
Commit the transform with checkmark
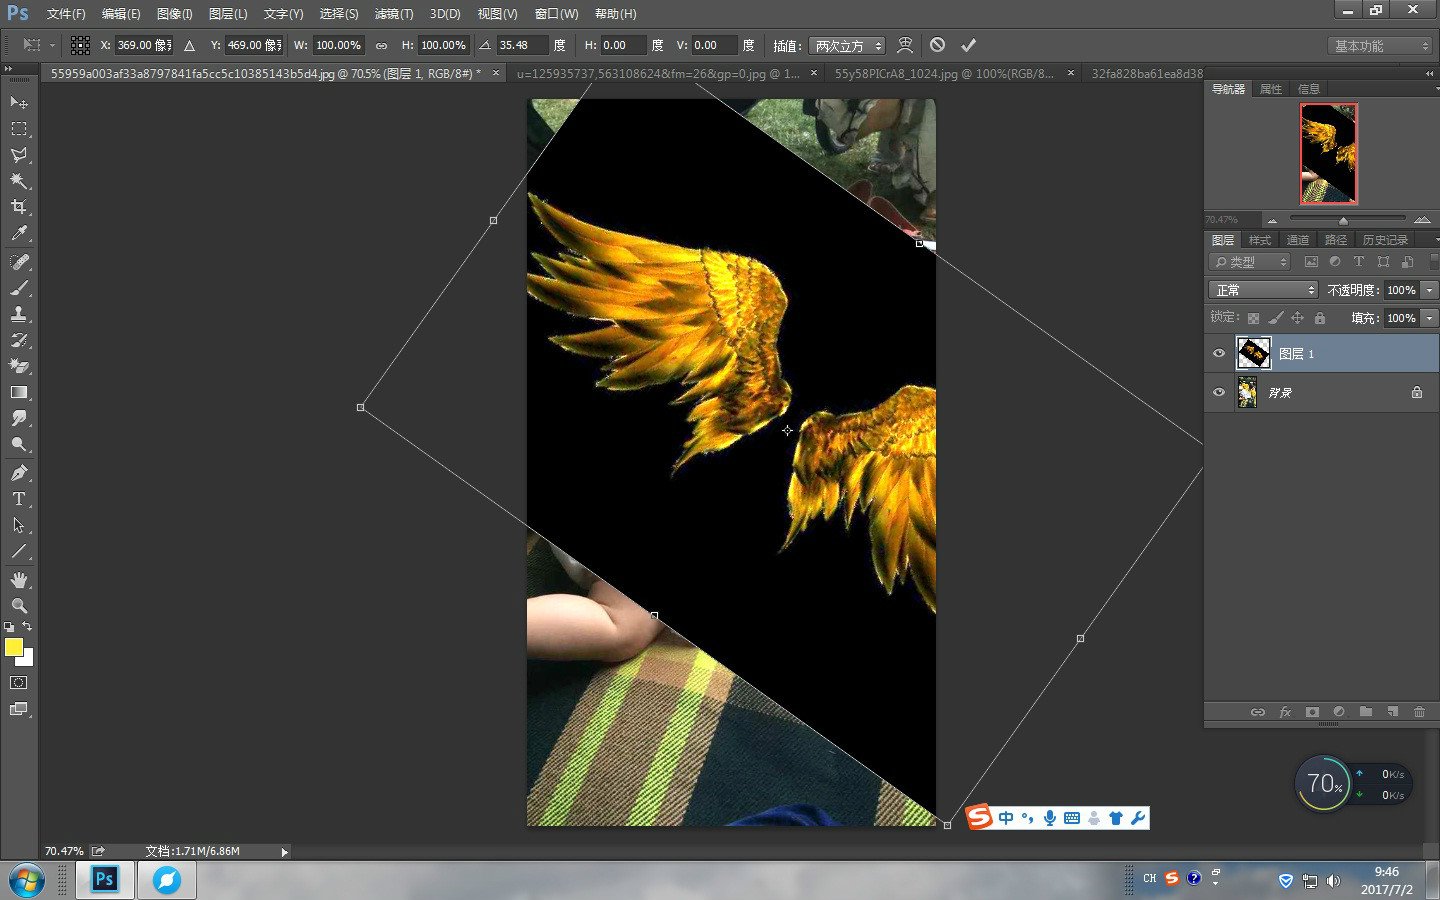tap(968, 45)
